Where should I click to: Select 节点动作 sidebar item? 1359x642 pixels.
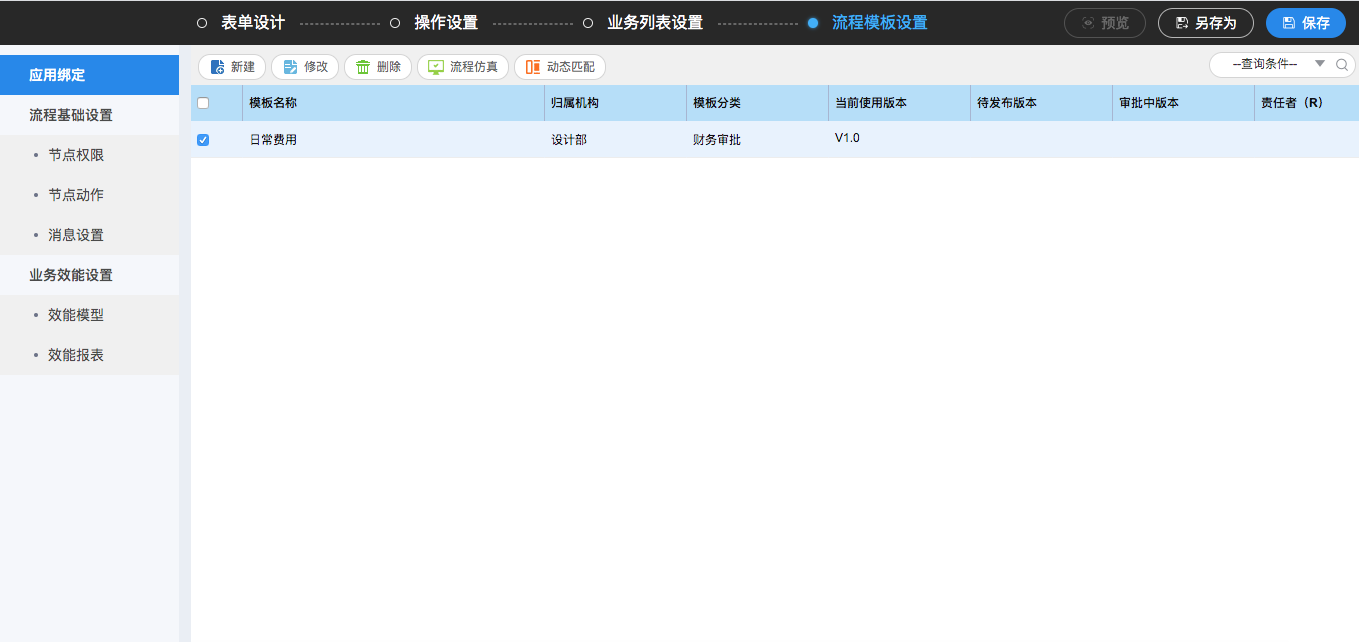coord(89,195)
